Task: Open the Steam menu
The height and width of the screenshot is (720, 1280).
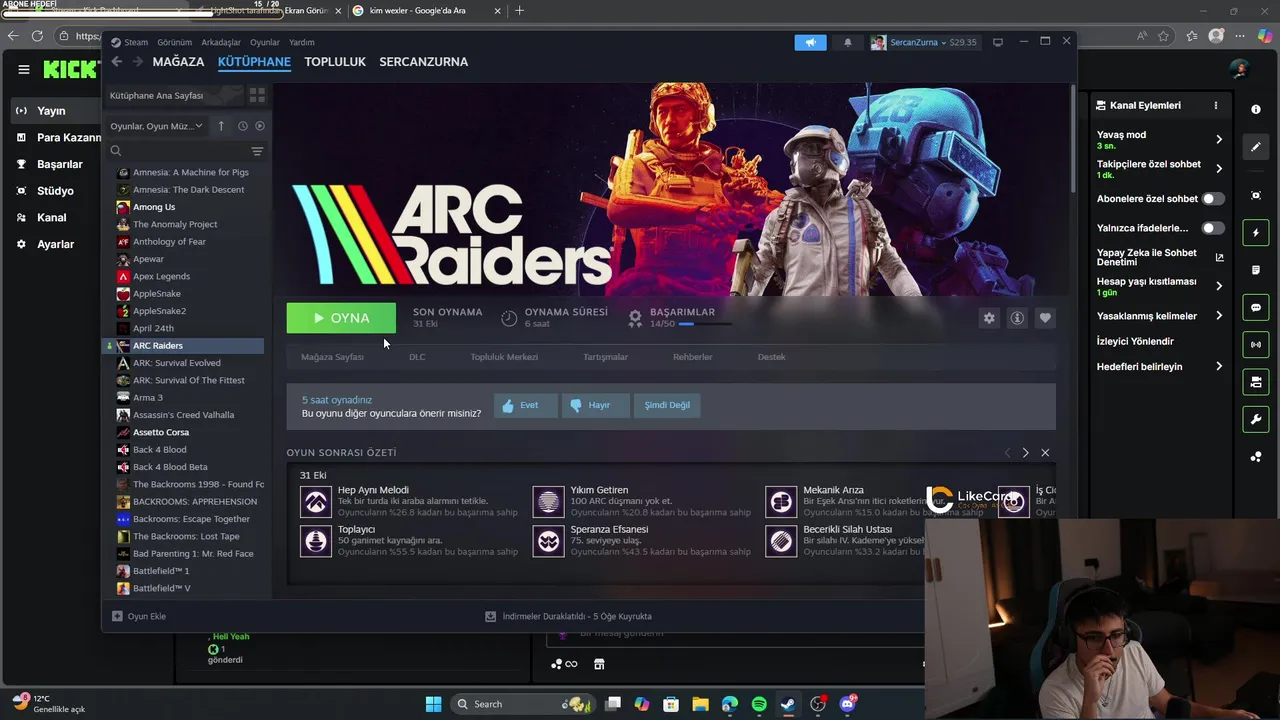Action: (130, 42)
